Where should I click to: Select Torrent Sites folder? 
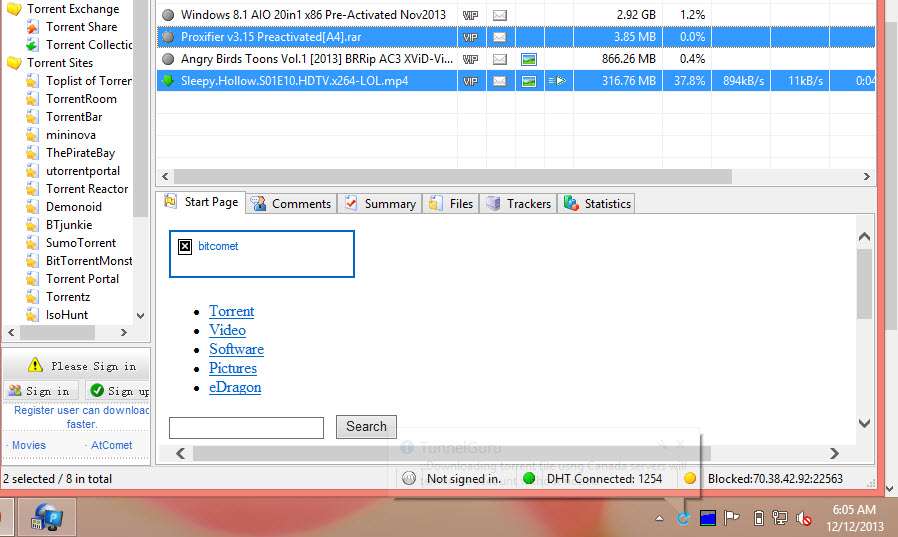[x=60, y=63]
